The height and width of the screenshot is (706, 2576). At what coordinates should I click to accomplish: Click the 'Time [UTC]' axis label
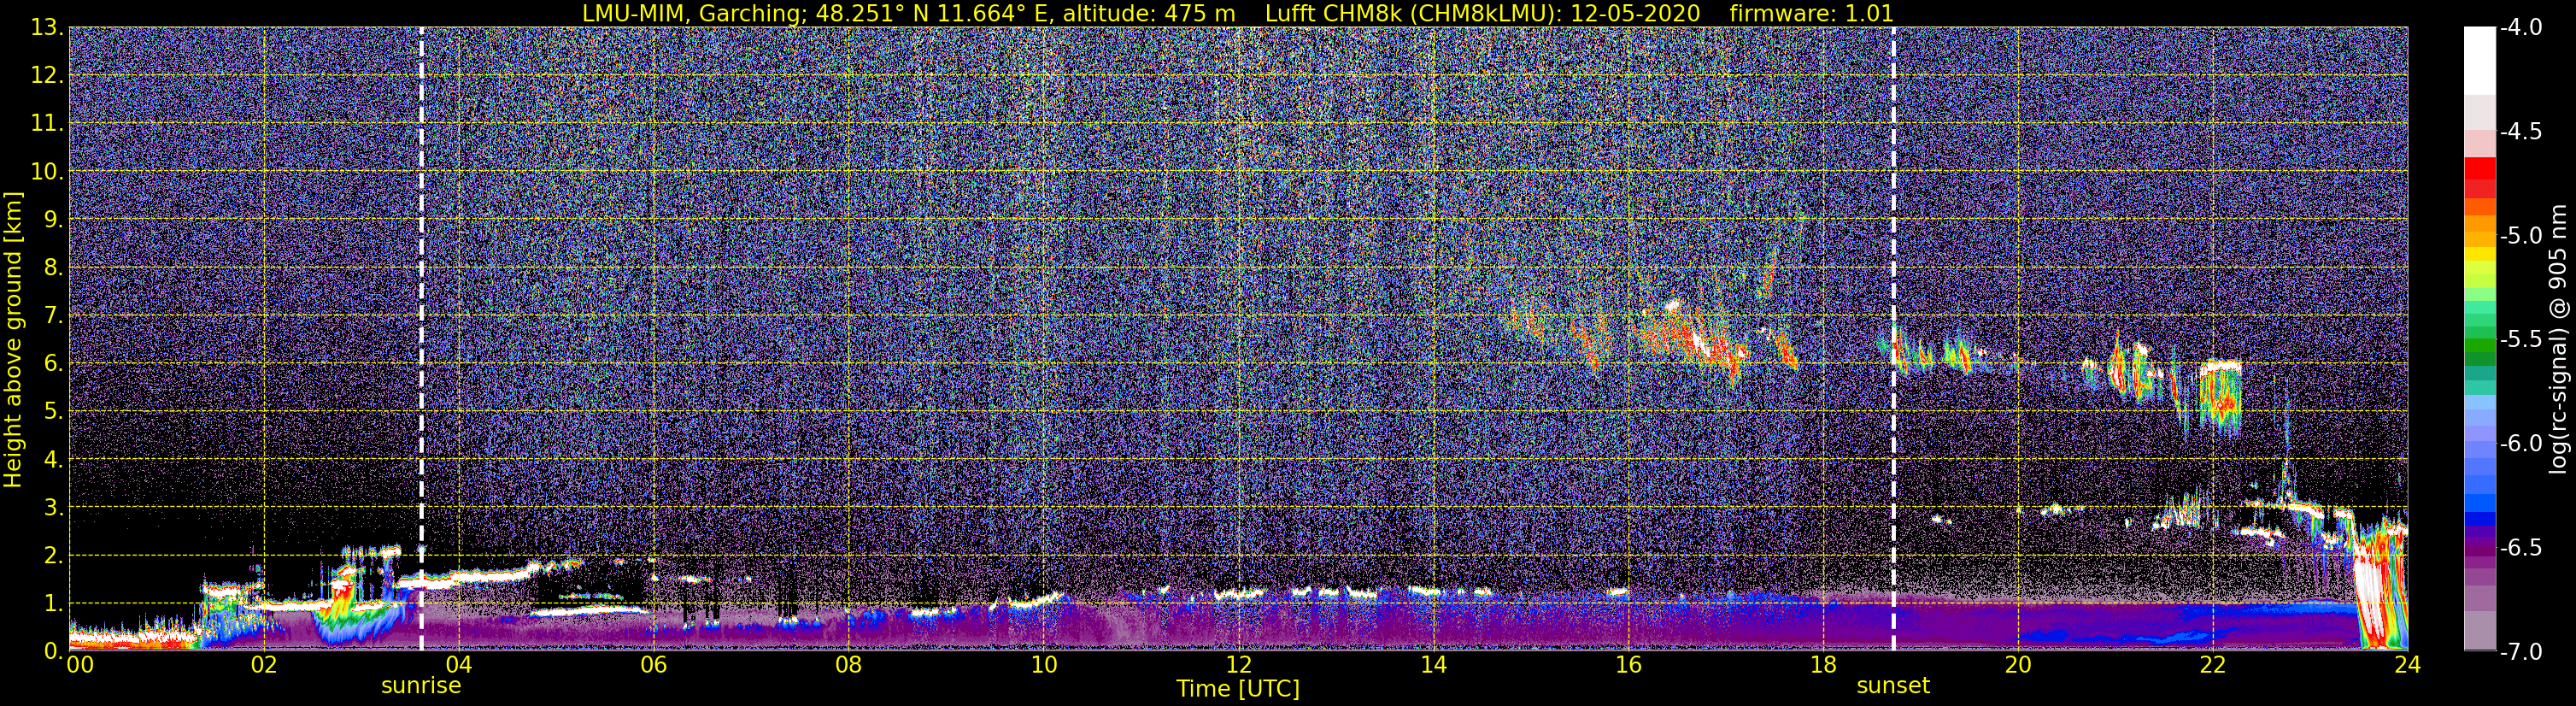pos(1238,689)
